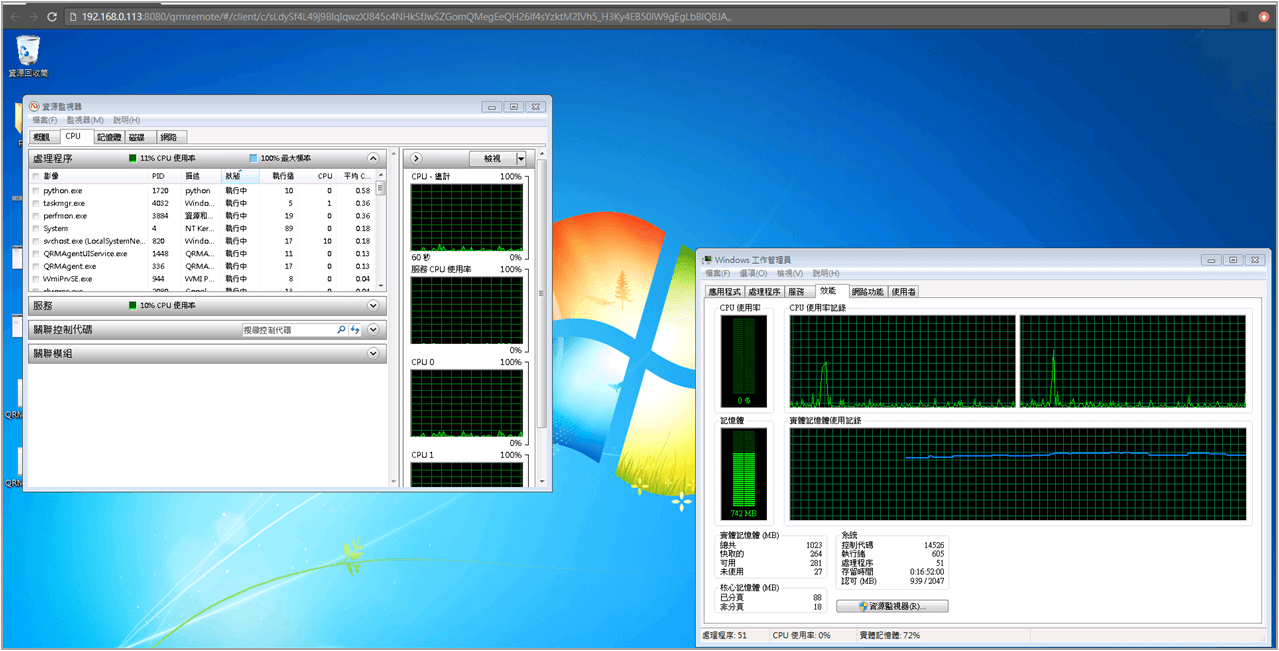
Task: Open 檔案(F) menu in Resource Monitor
Action: point(46,120)
